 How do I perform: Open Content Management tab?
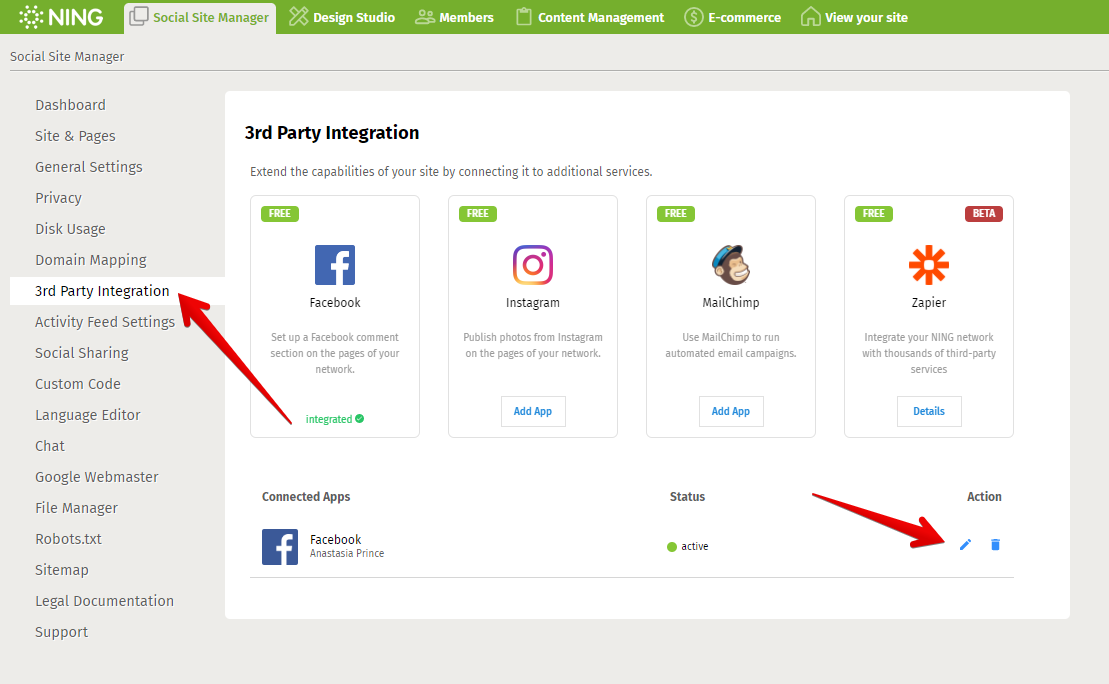(589, 17)
